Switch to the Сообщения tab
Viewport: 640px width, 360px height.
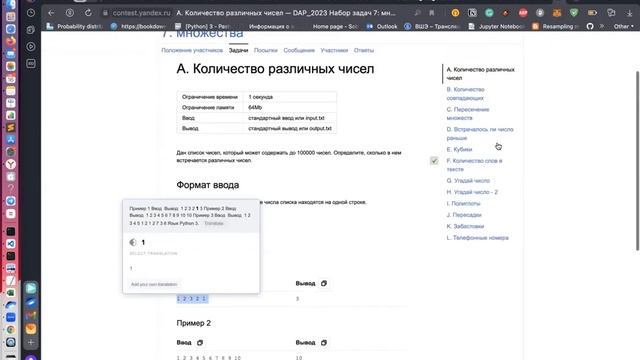click(299, 50)
